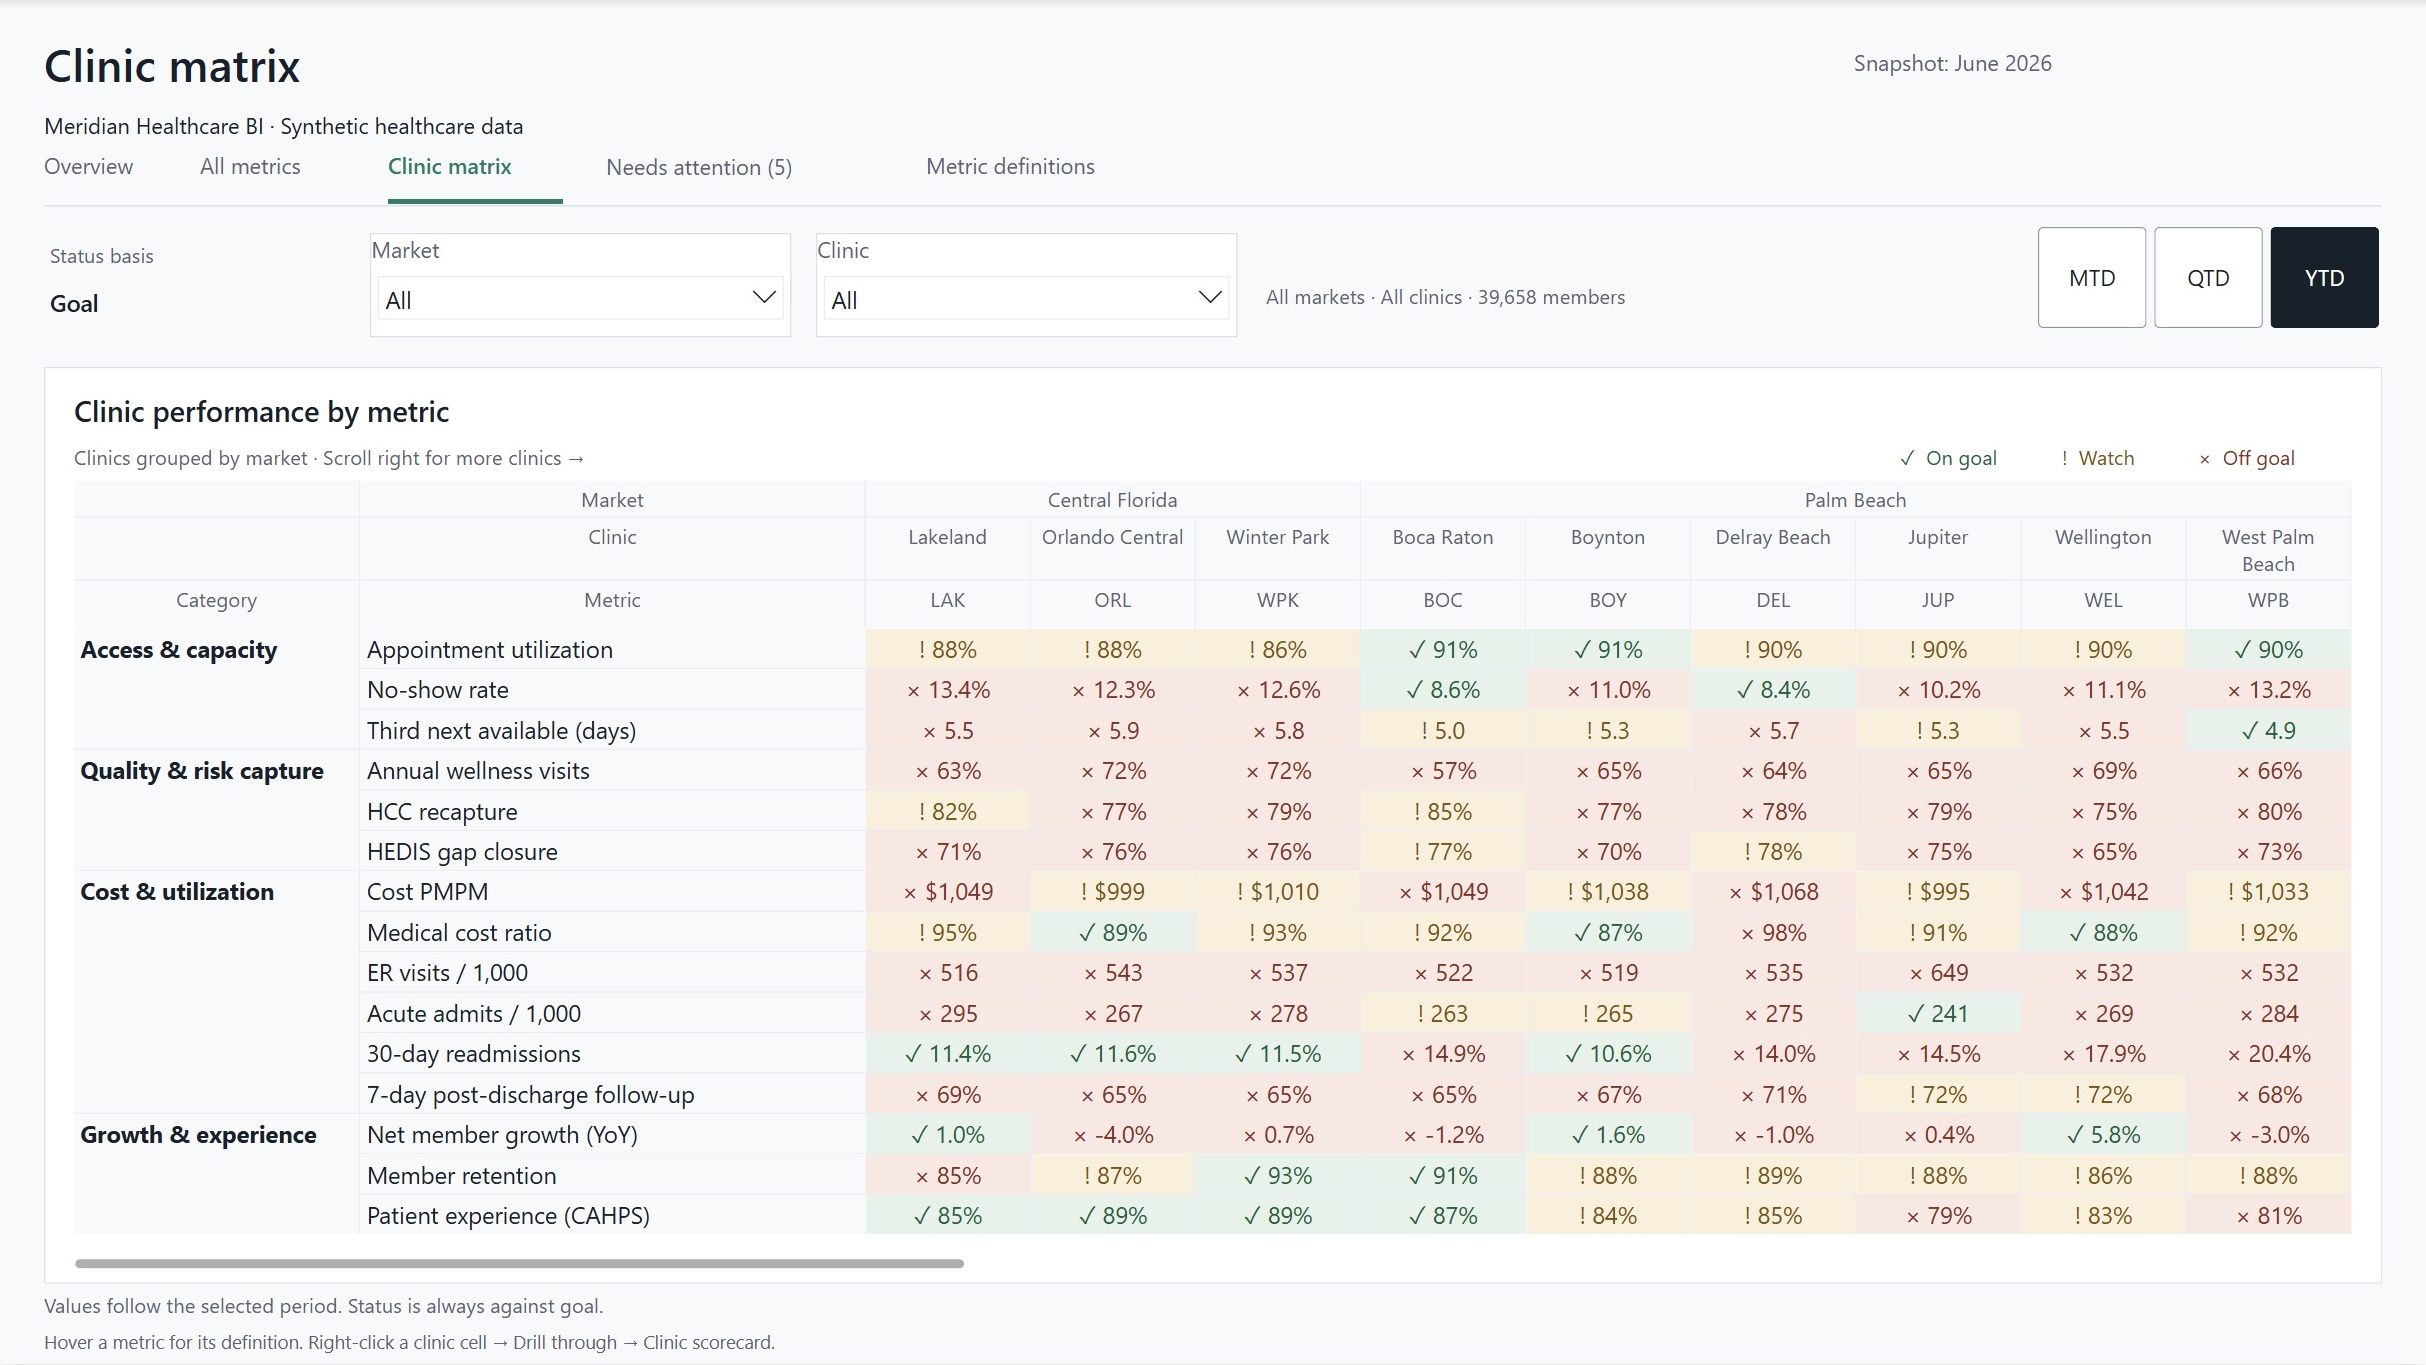Go to the Overview tab
The width and height of the screenshot is (2426, 1365).
(x=88, y=166)
